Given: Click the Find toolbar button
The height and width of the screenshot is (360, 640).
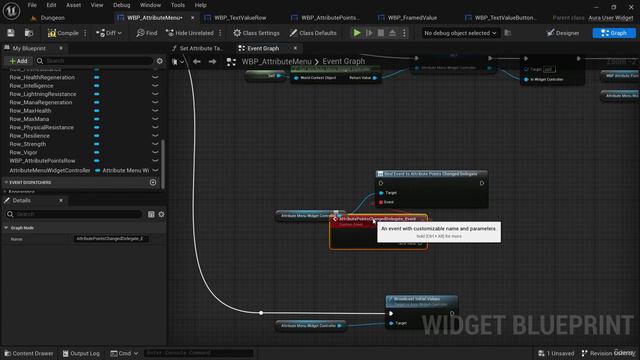Looking at the screenshot, I should [x=147, y=33].
